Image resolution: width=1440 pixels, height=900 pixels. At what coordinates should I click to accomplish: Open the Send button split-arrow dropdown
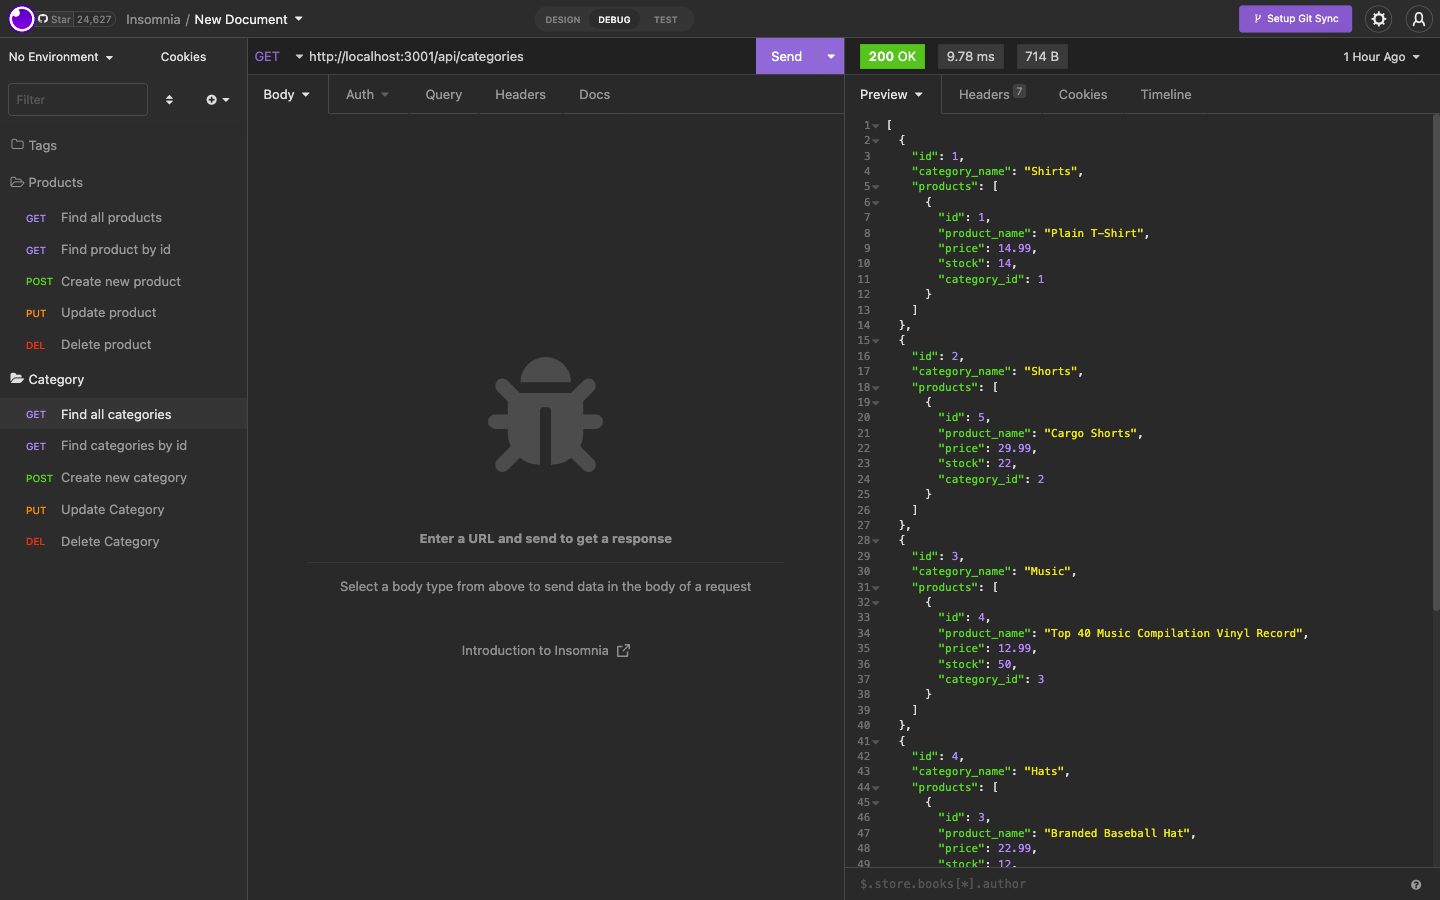831,56
